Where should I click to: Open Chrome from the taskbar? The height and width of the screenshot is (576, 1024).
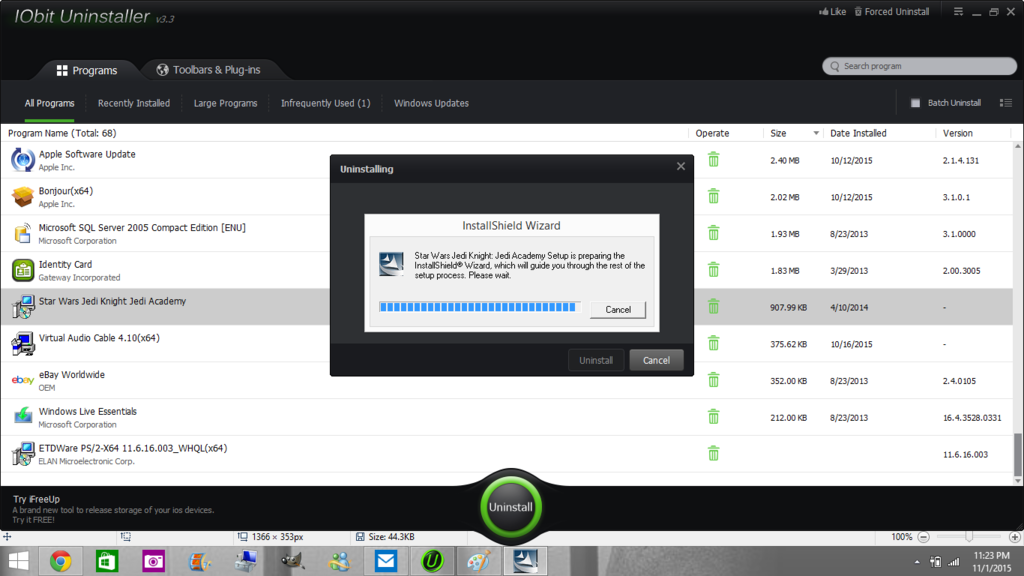60,561
